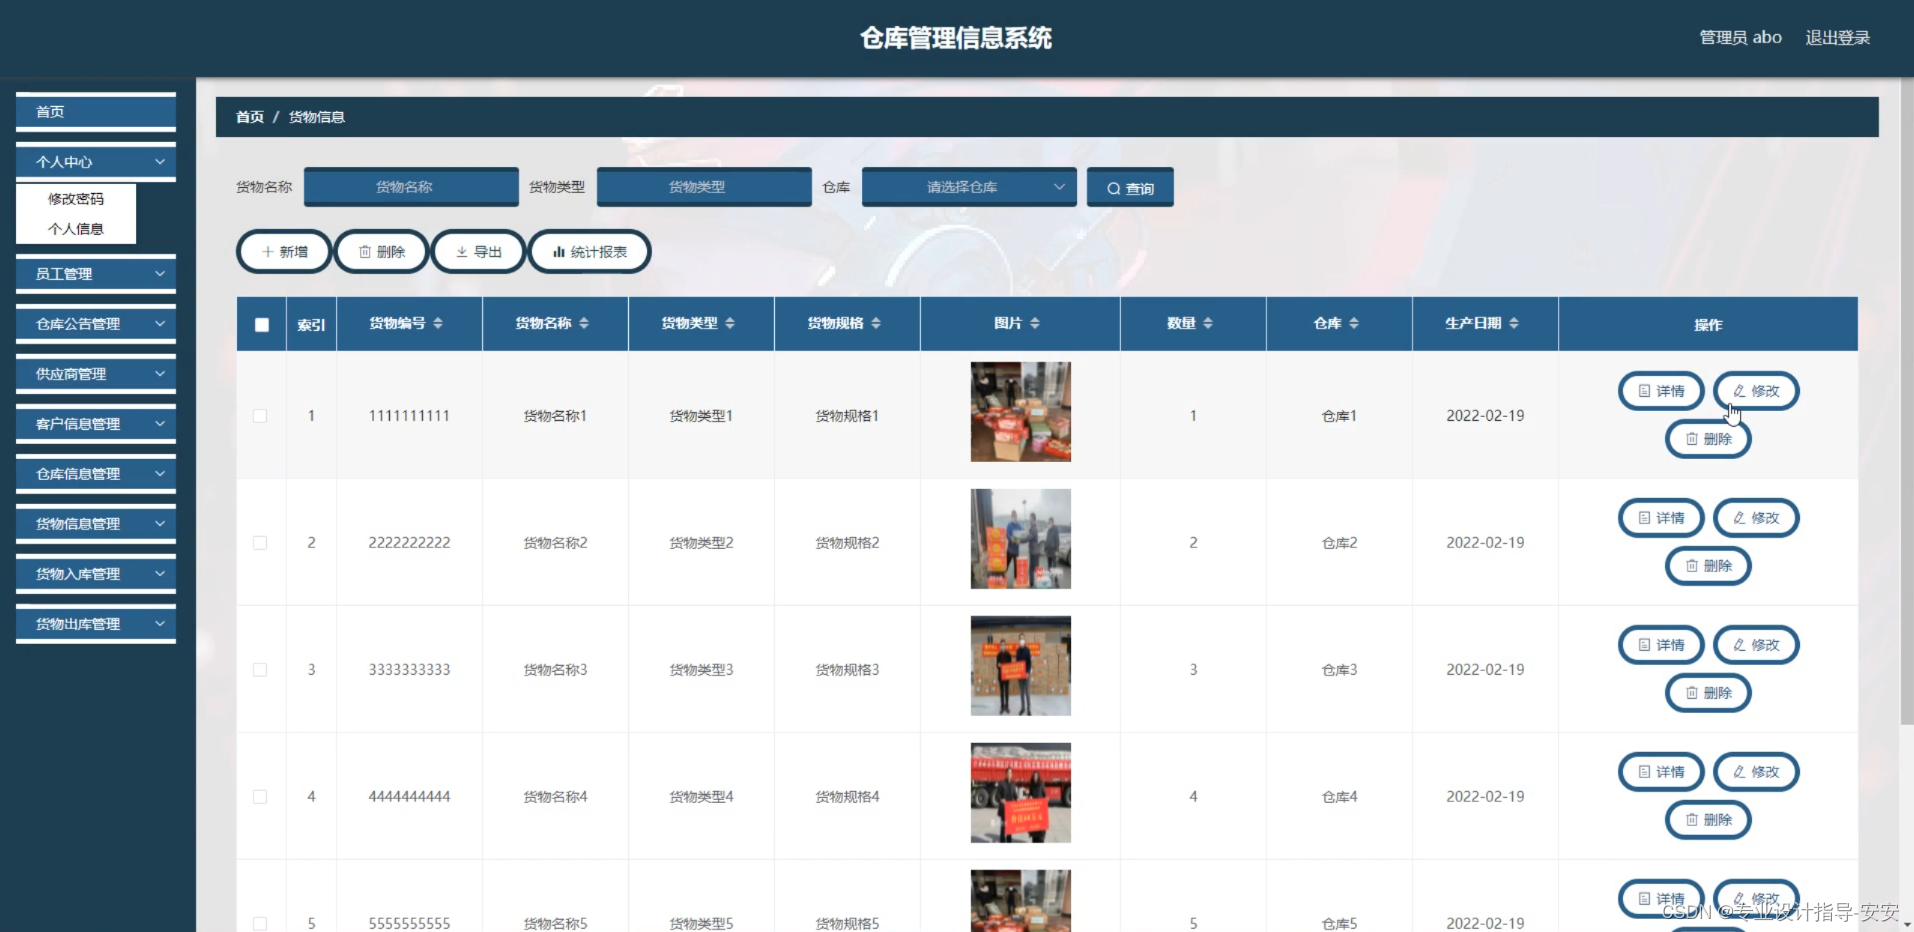Viewport: 1914px width, 932px height.
Task: Click 管理员 abo account label
Action: (1740, 38)
